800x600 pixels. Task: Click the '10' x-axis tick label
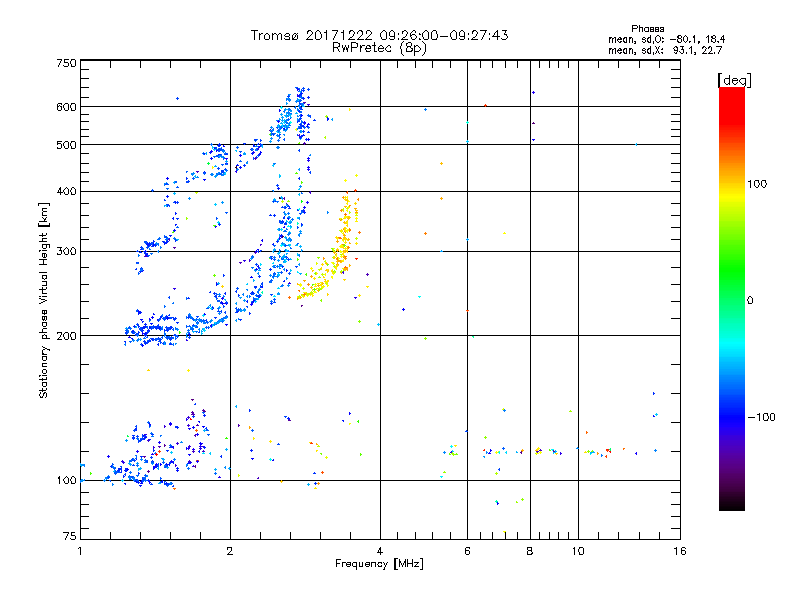tap(578, 551)
